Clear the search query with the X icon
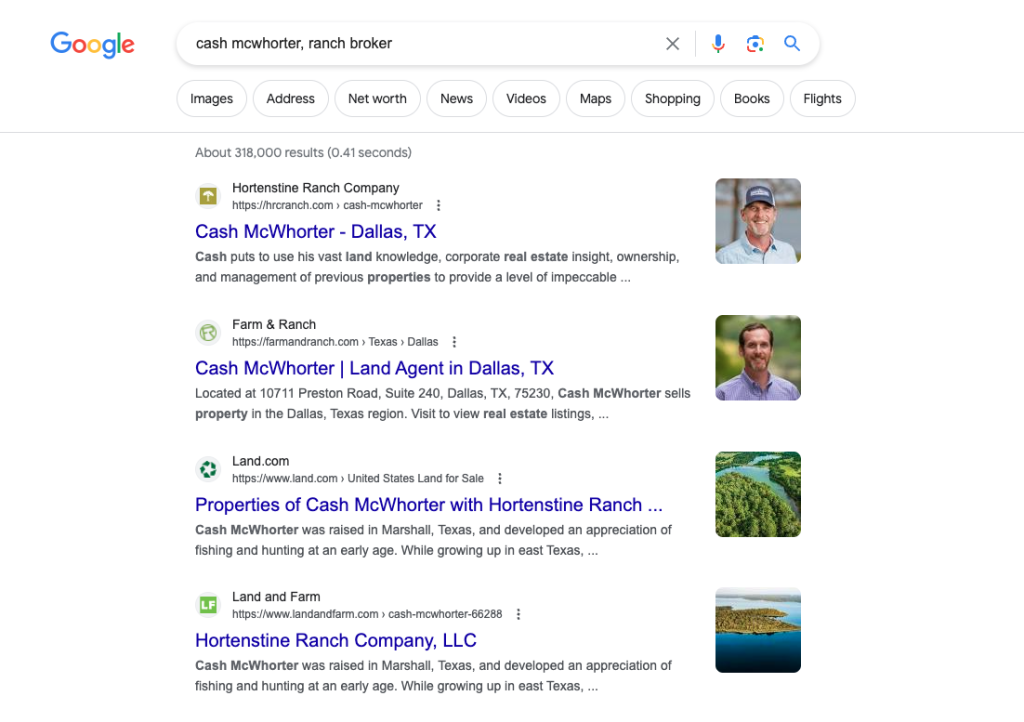This screenshot has height=722, width=1024. (x=672, y=43)
